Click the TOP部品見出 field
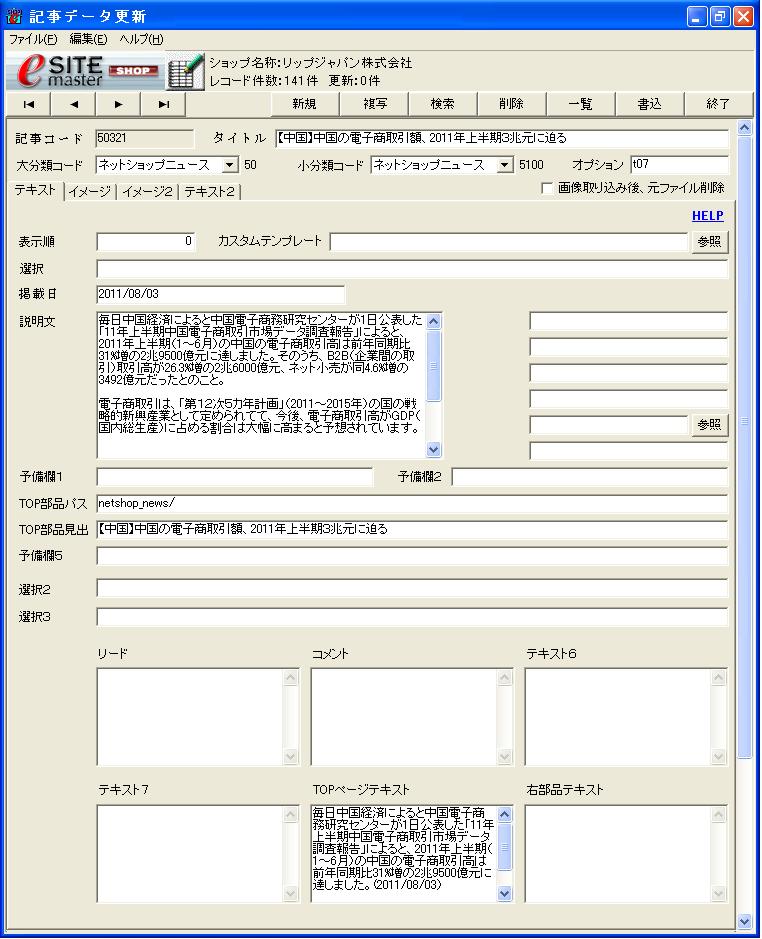 [x=412, y=529]
